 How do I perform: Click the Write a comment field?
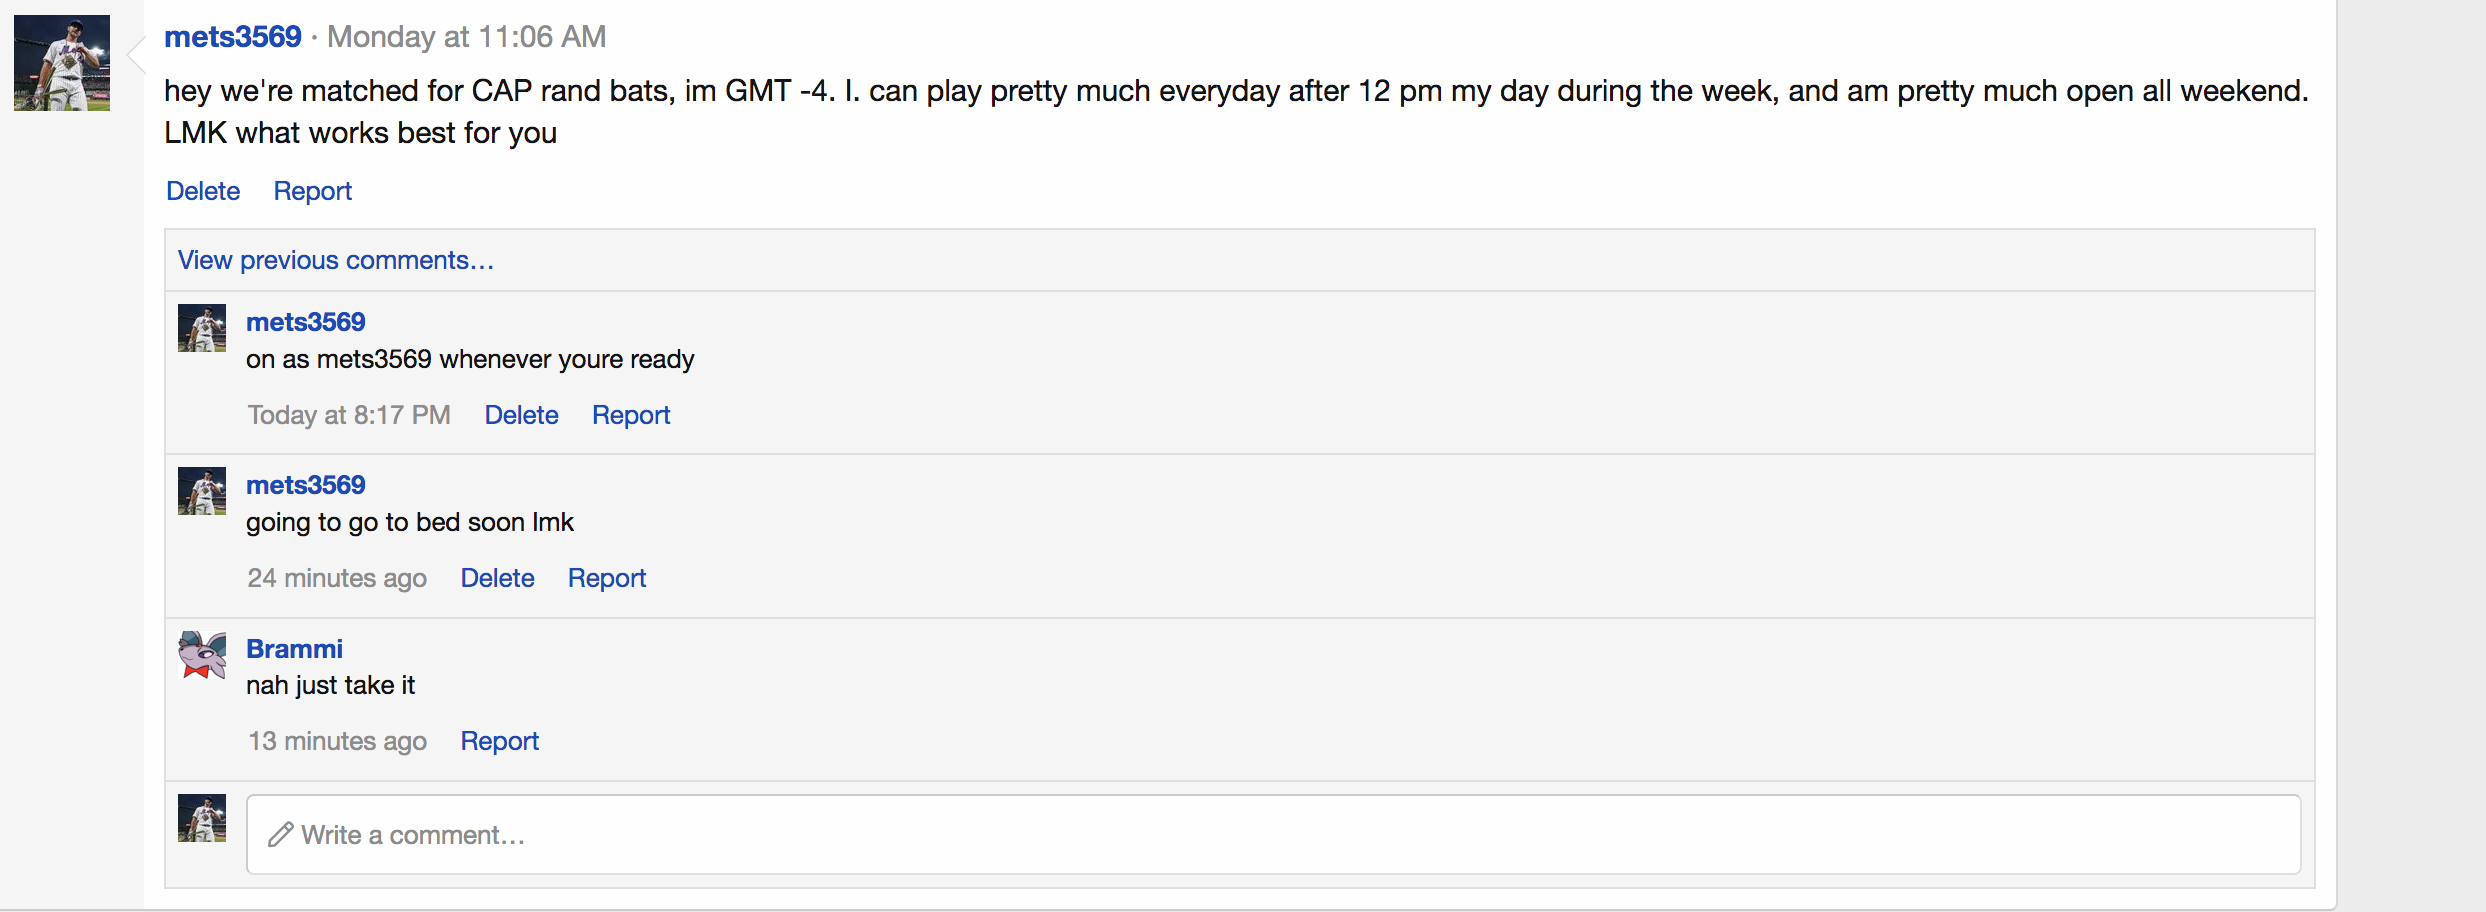click(1272, 835)
